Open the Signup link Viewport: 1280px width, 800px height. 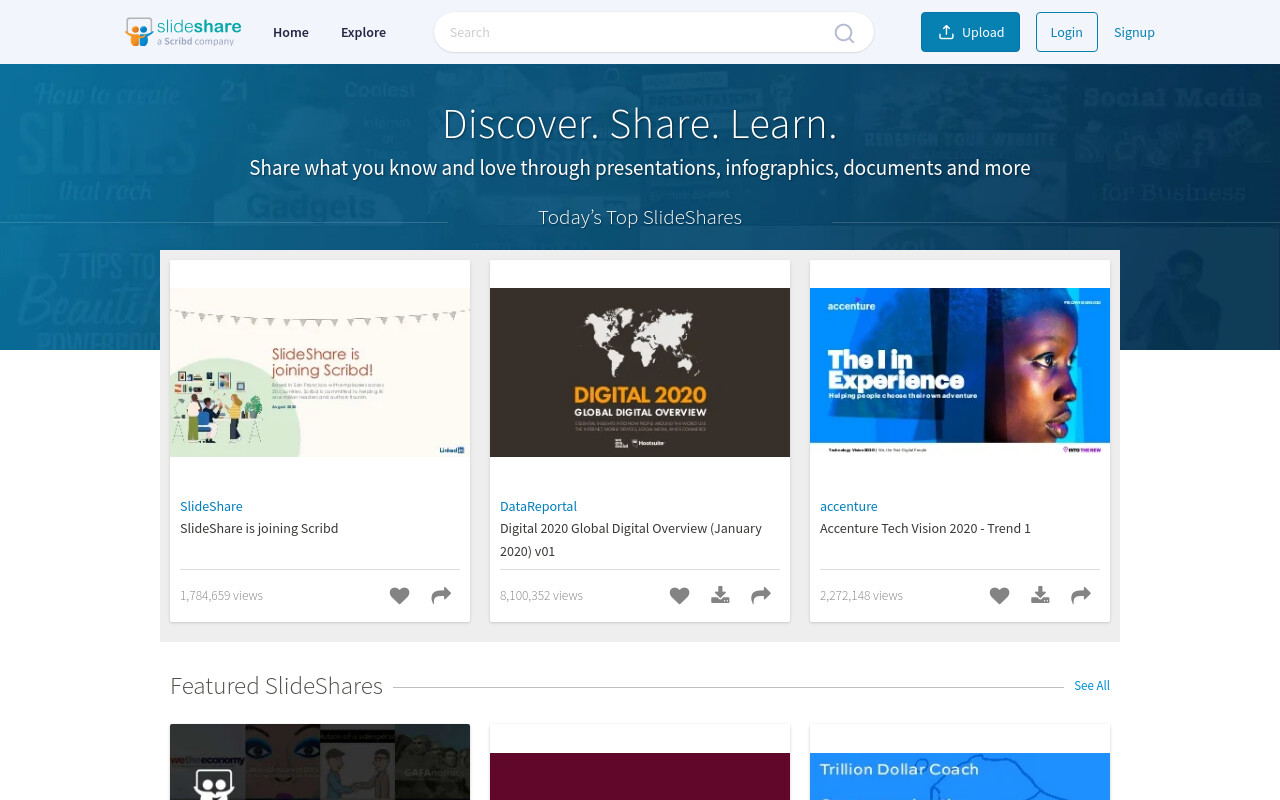[x=1134, y=32]
